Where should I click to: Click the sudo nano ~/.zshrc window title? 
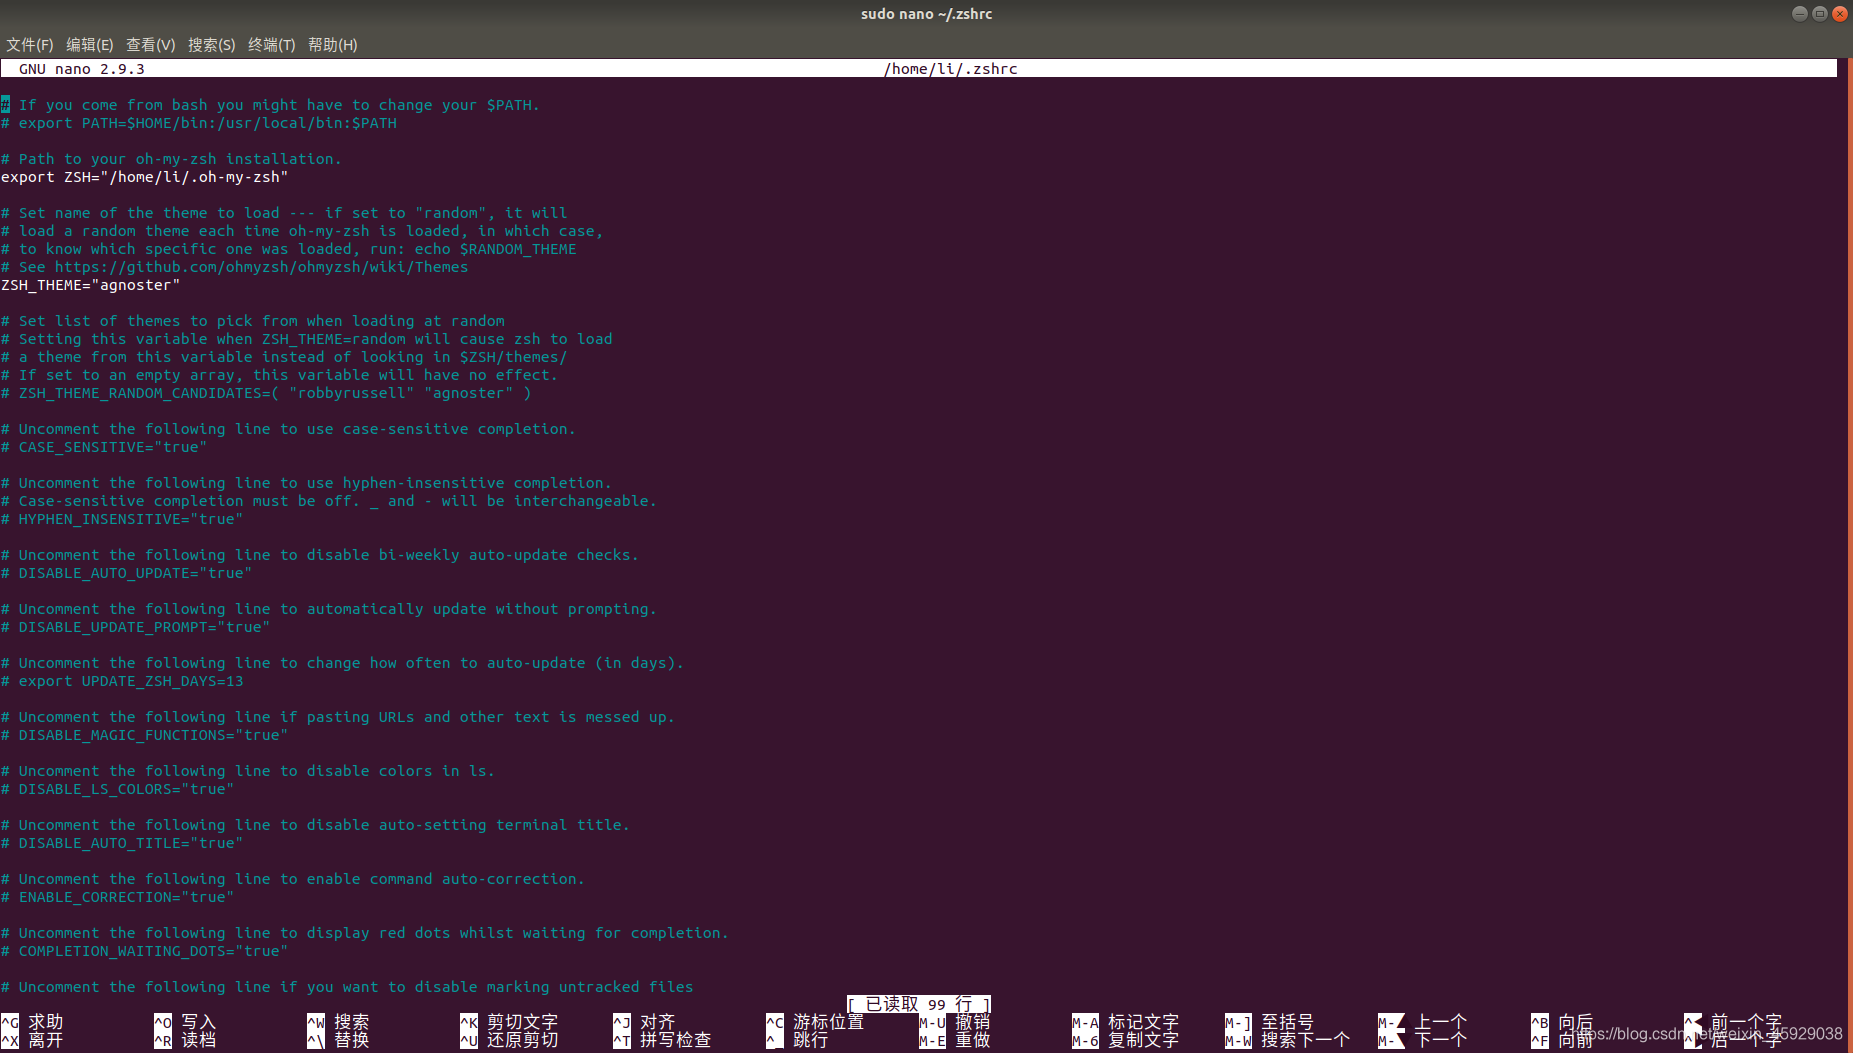pos(926,14)
